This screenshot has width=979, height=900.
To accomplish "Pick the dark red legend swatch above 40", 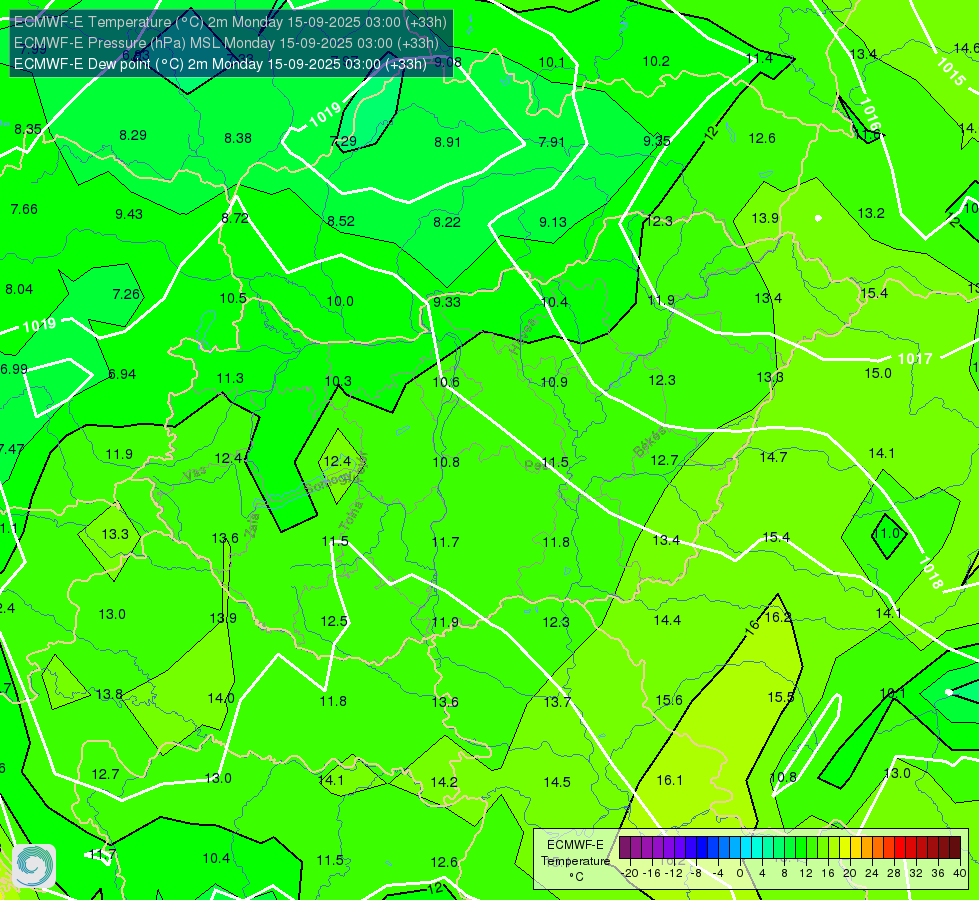I will coord(955,848).
